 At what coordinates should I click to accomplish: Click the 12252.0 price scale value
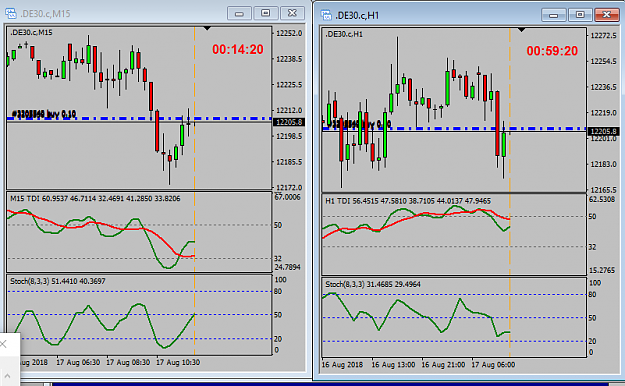click(289, 33)
